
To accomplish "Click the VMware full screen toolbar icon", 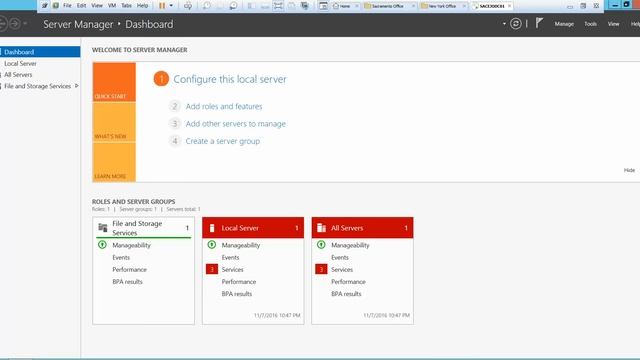I will (278, 6).
